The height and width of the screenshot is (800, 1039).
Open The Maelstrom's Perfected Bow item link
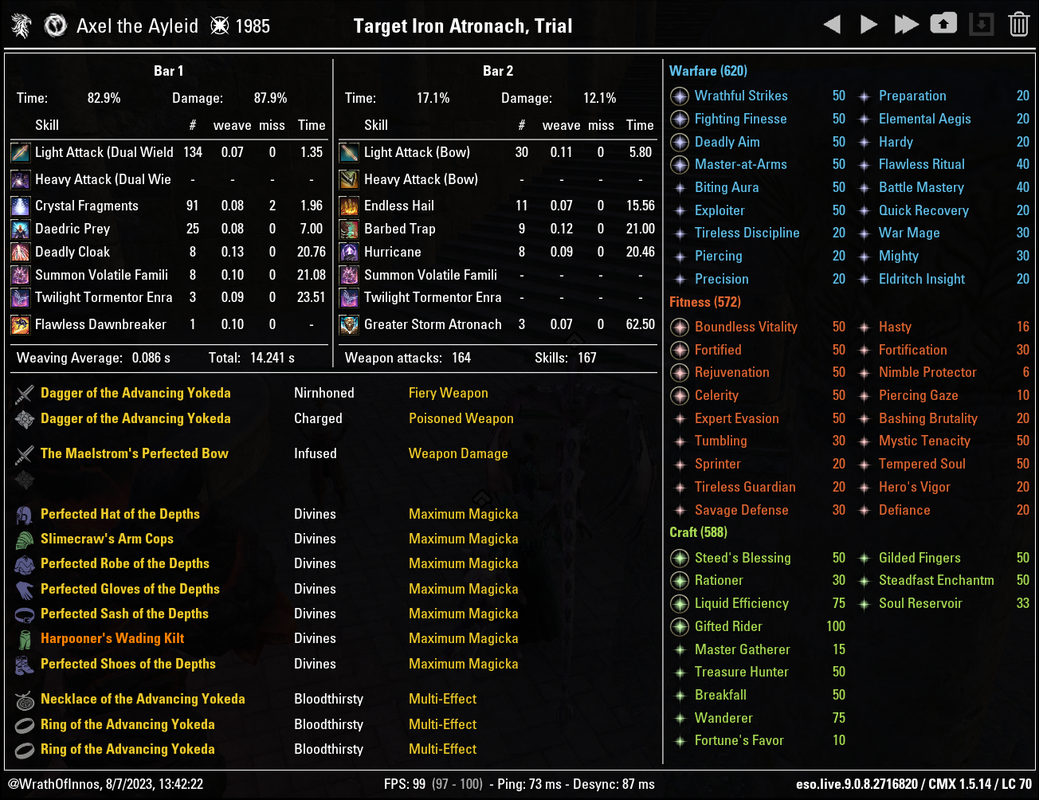click(134, 454)
